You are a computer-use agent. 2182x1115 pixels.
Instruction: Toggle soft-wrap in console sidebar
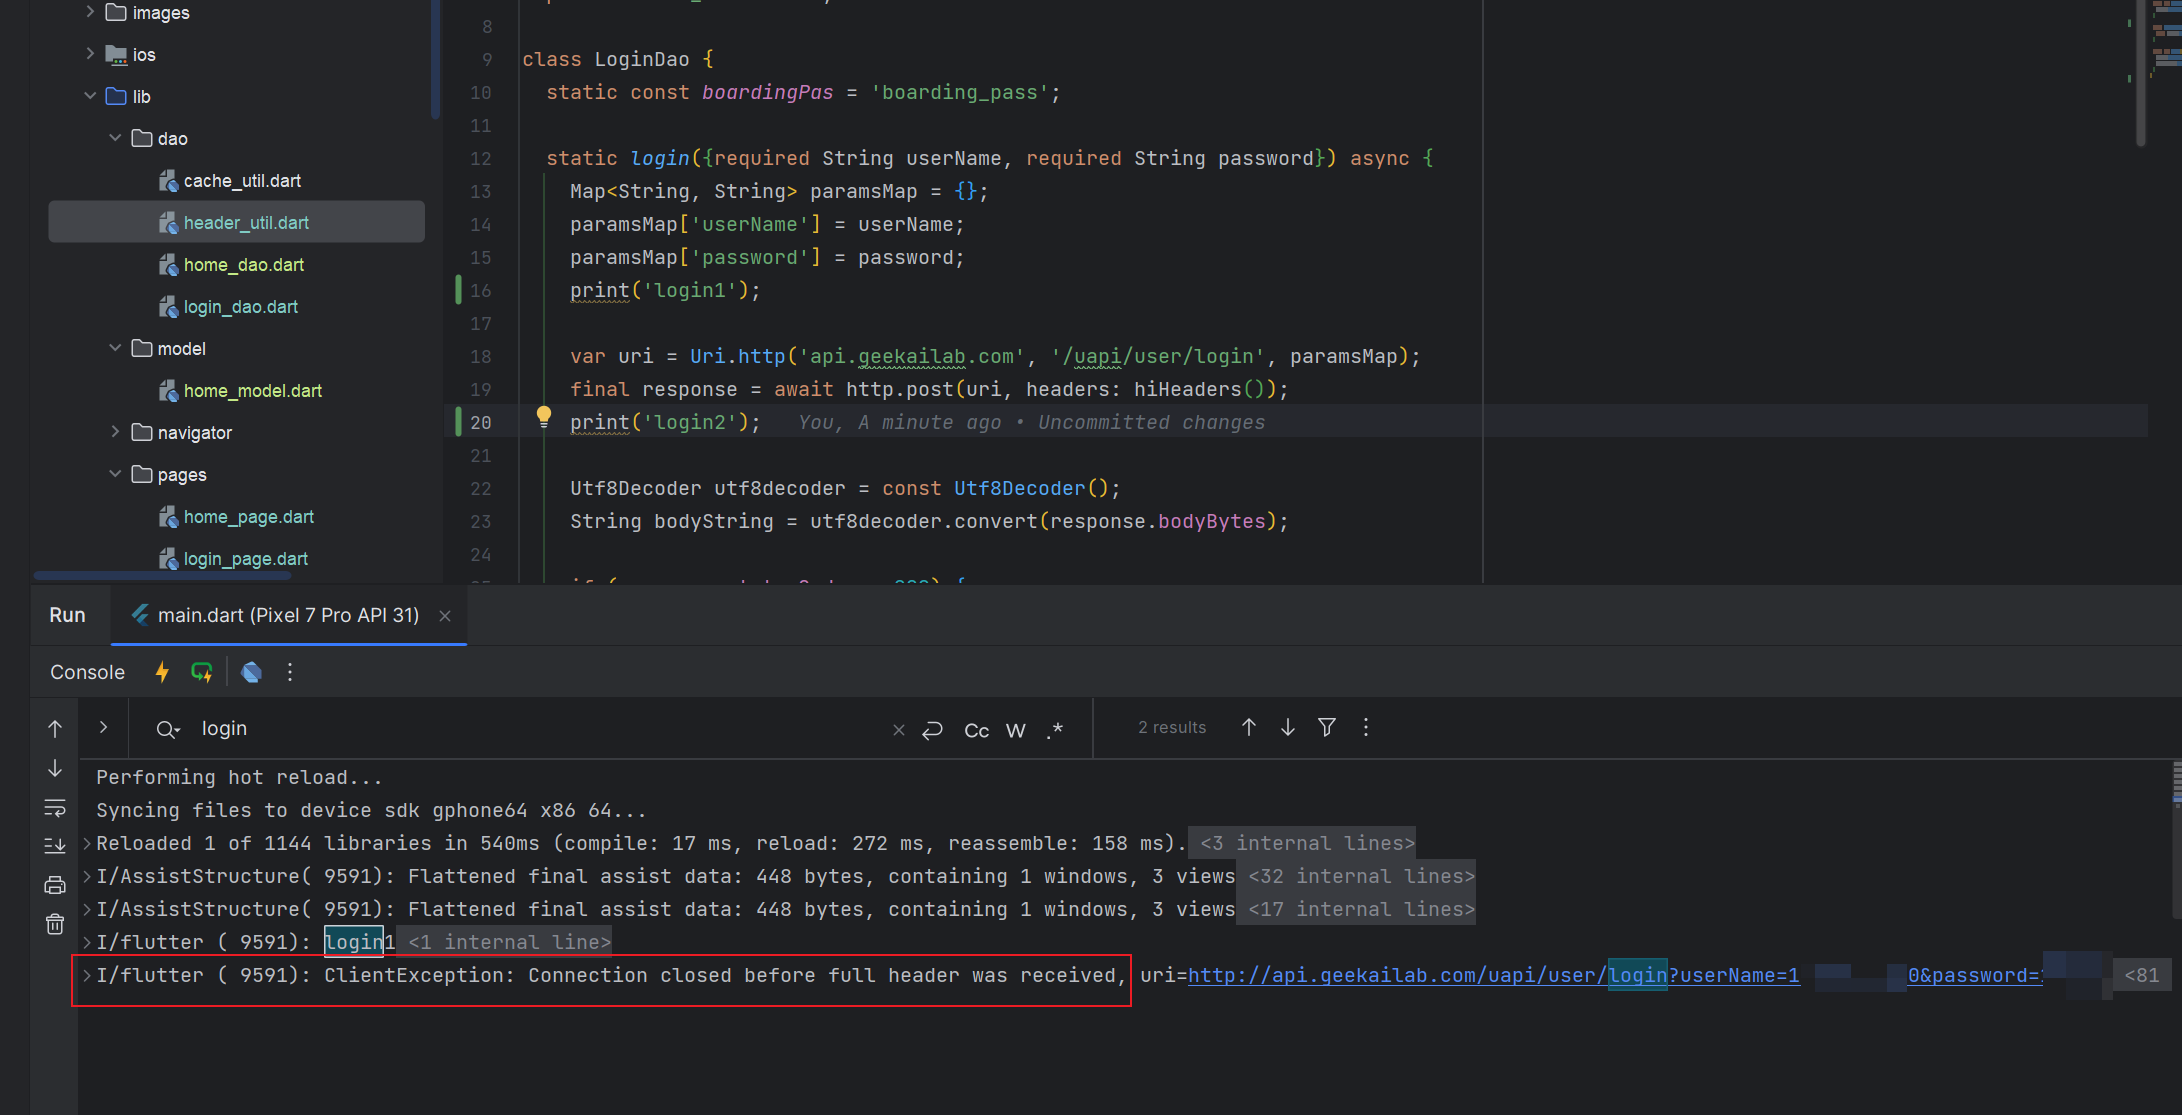tap(55, 807)
